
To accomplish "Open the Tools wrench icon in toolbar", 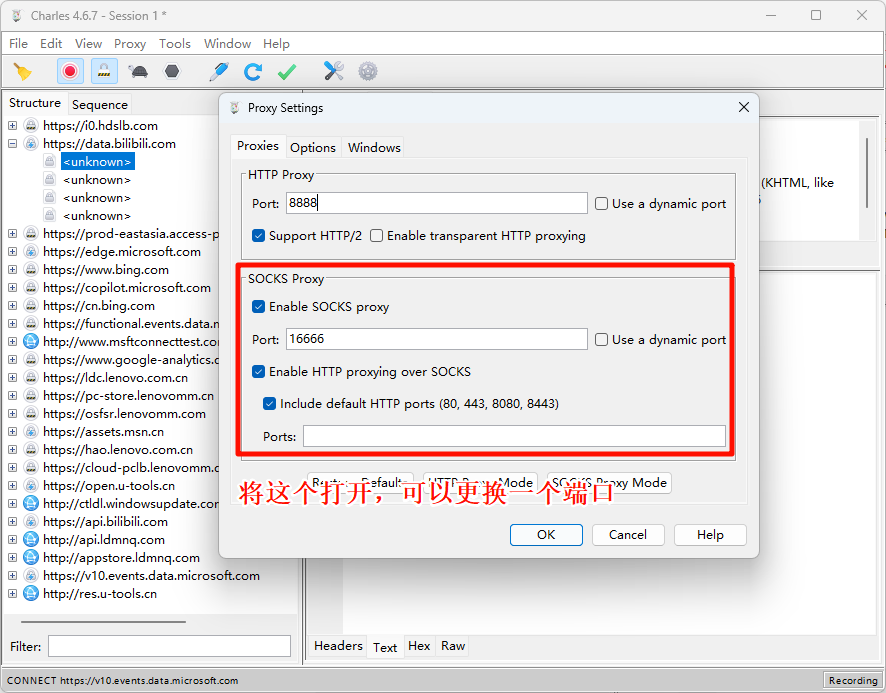I will pos(333,71).
